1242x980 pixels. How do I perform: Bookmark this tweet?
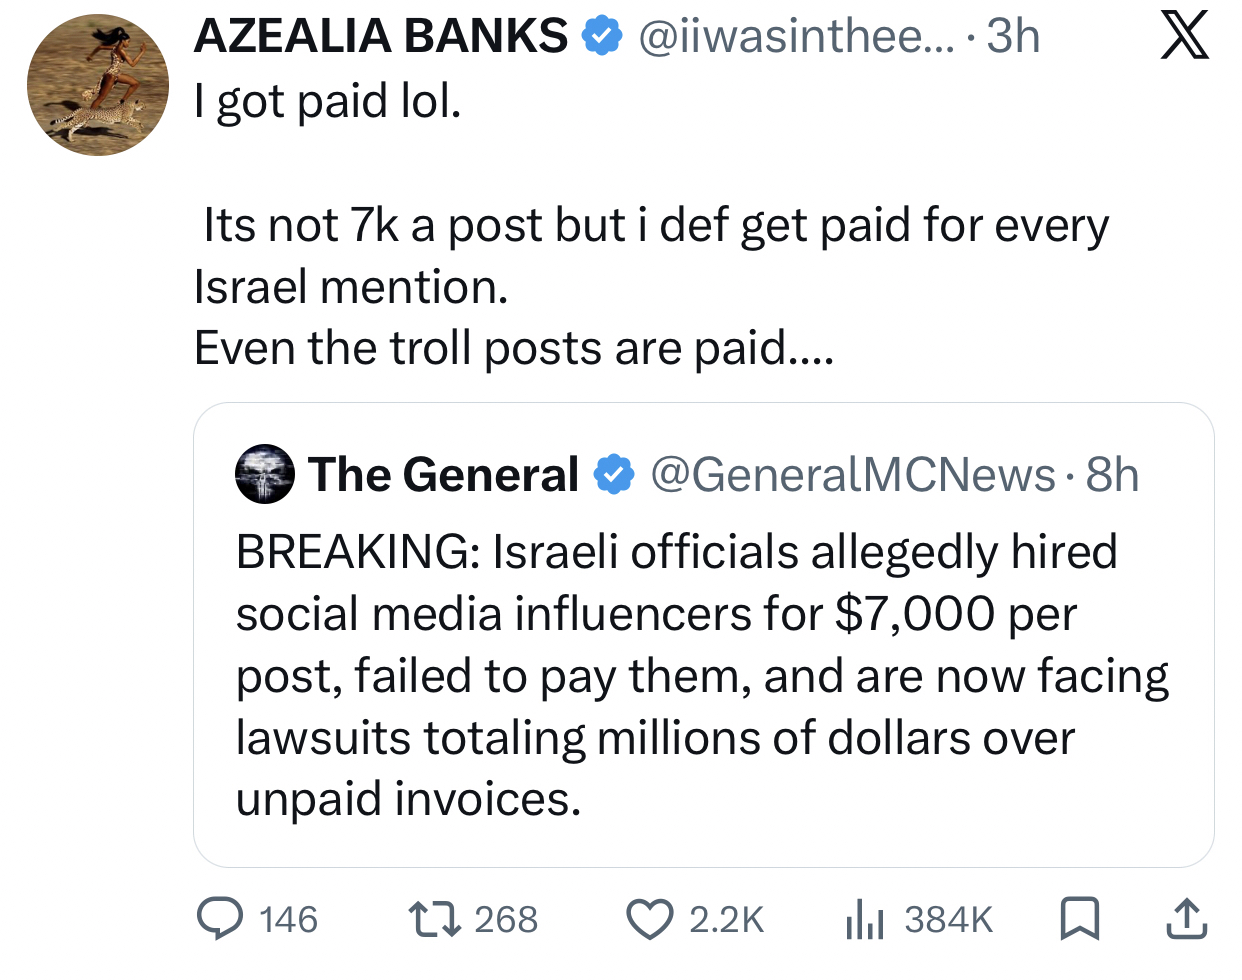[1079, 919]
